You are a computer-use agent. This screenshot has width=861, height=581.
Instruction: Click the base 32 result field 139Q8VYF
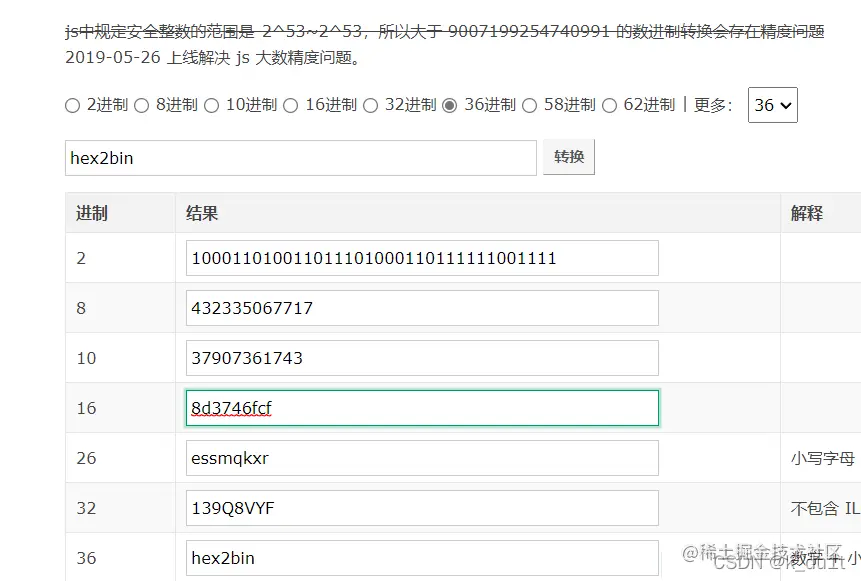[x=422, y=508]
